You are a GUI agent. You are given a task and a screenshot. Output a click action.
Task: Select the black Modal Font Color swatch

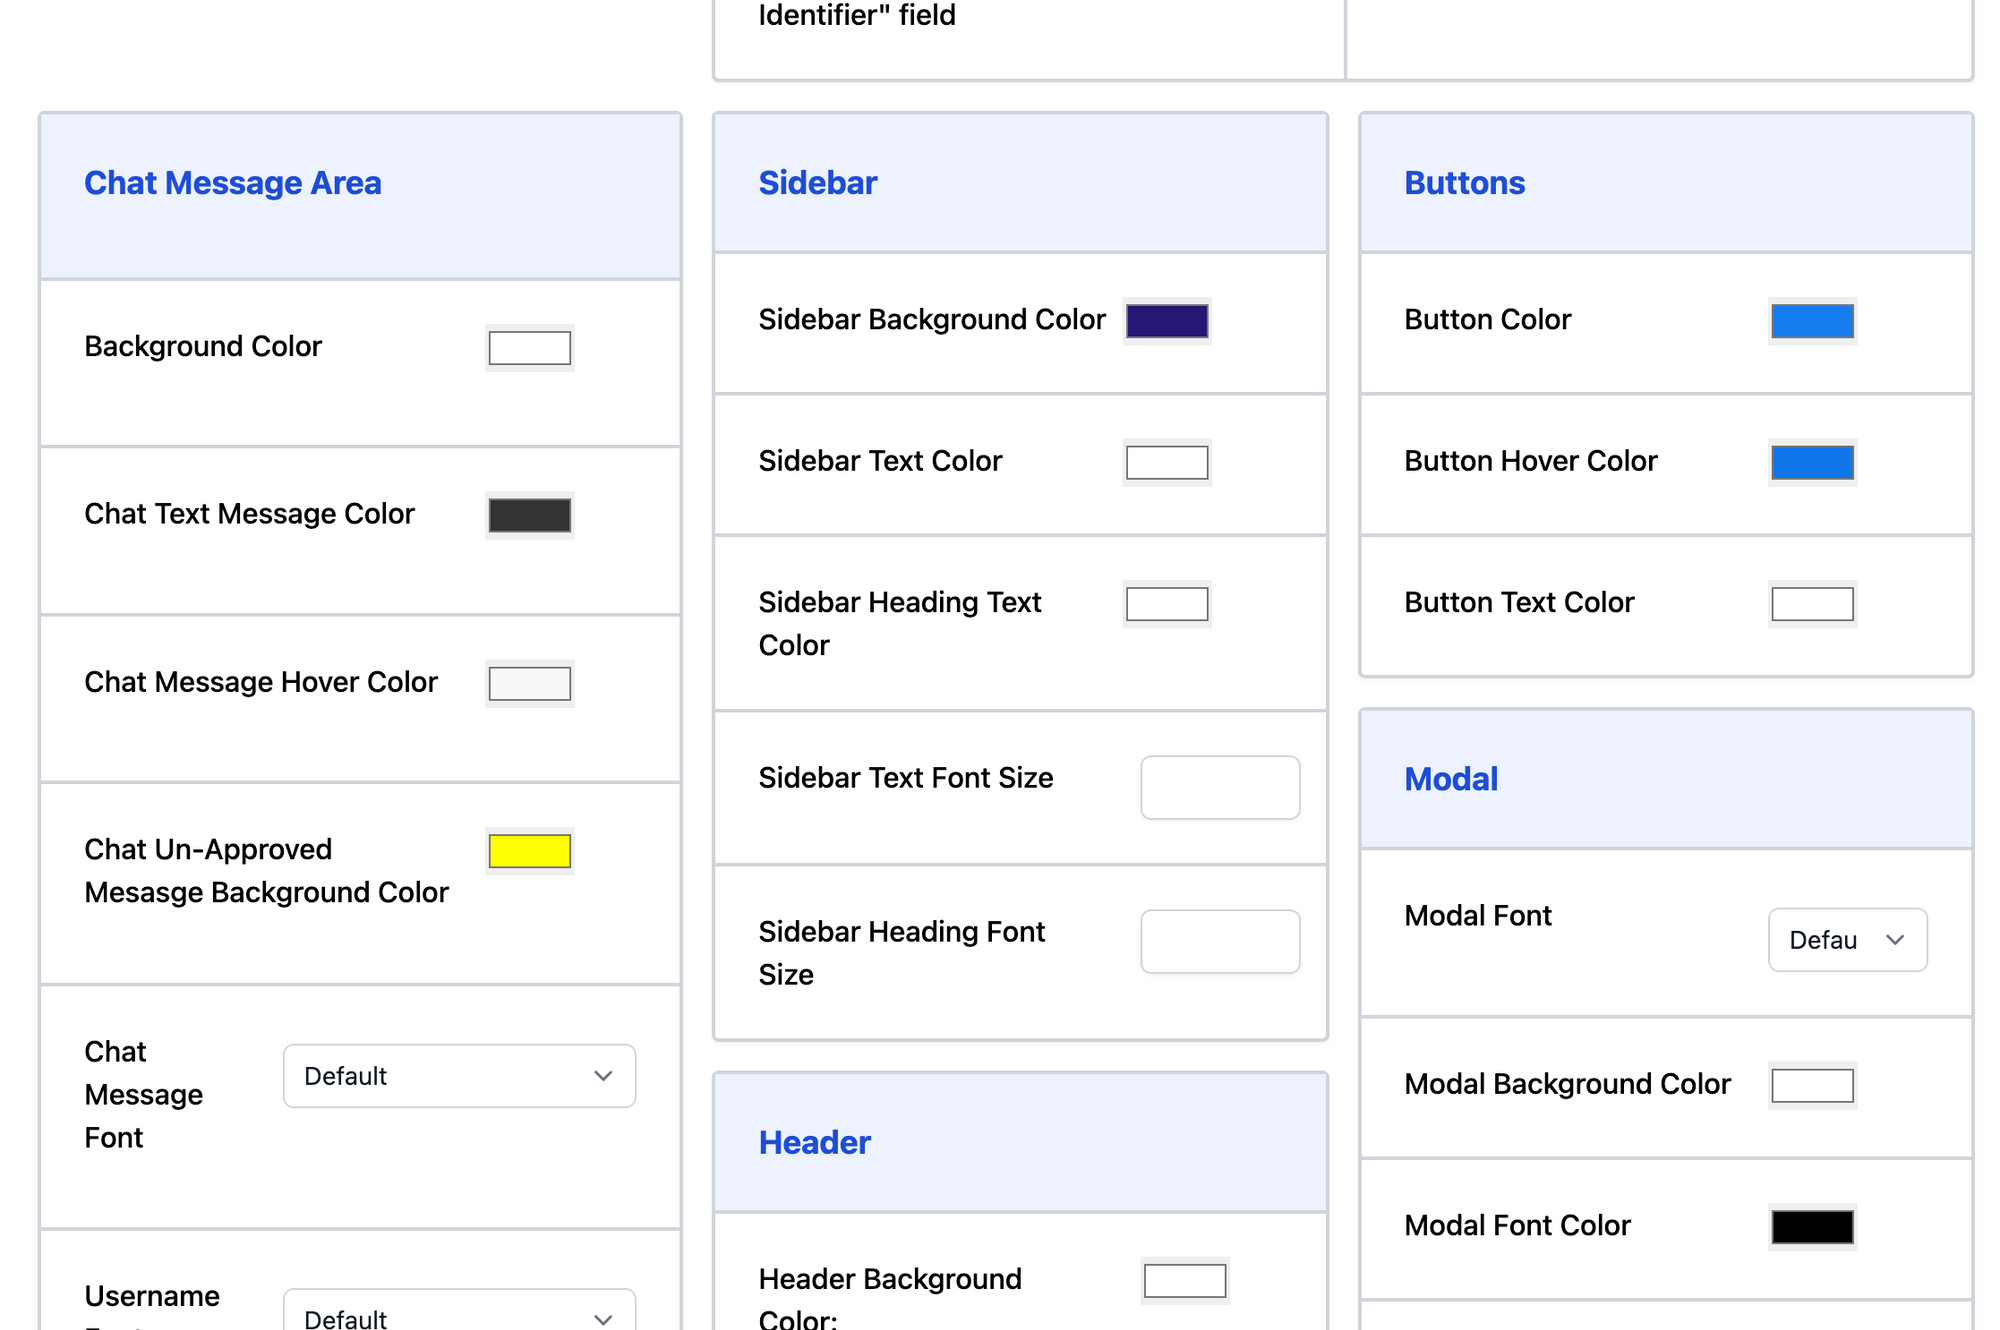1813,1227
